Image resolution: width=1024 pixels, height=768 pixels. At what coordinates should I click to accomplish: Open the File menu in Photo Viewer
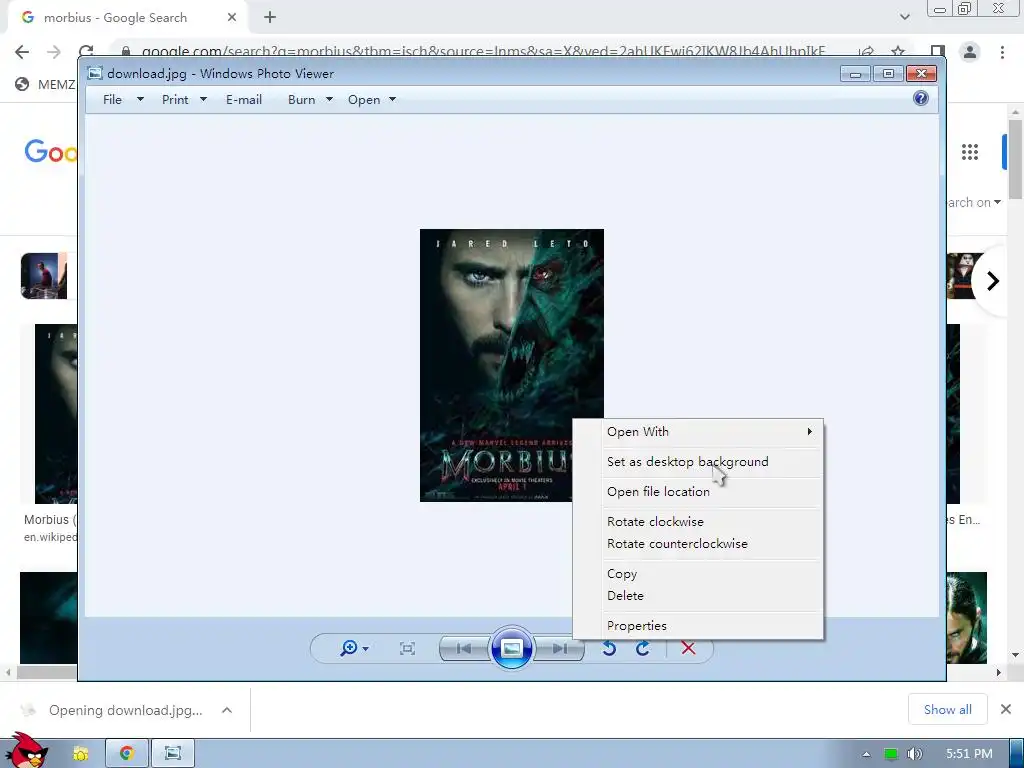click(x=123, y=100)
